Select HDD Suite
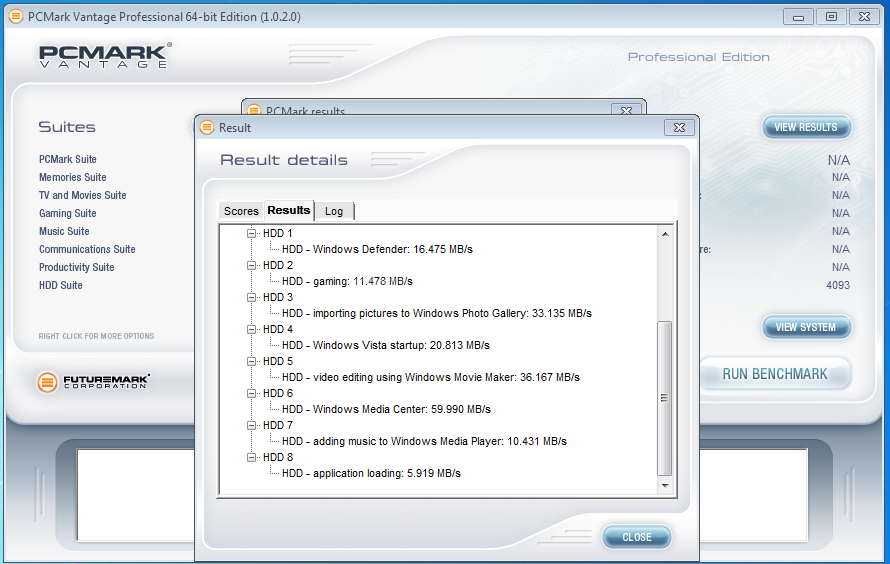This screenshot has width=890, height=564. 61,285
